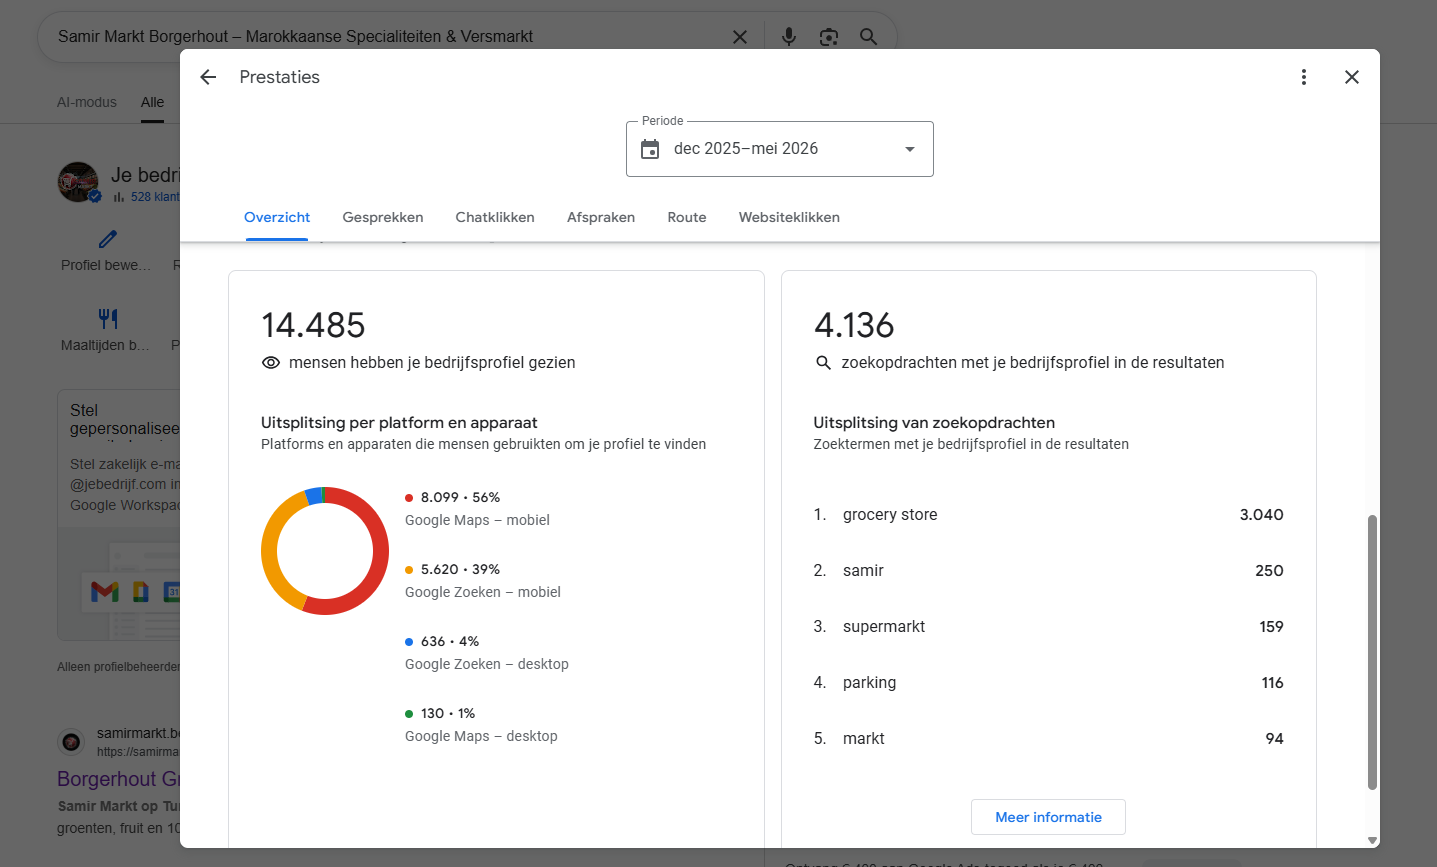Screen dimensions: 1437x867
Task: Click the 3.040 count for grocery store
Action: 1261,515
